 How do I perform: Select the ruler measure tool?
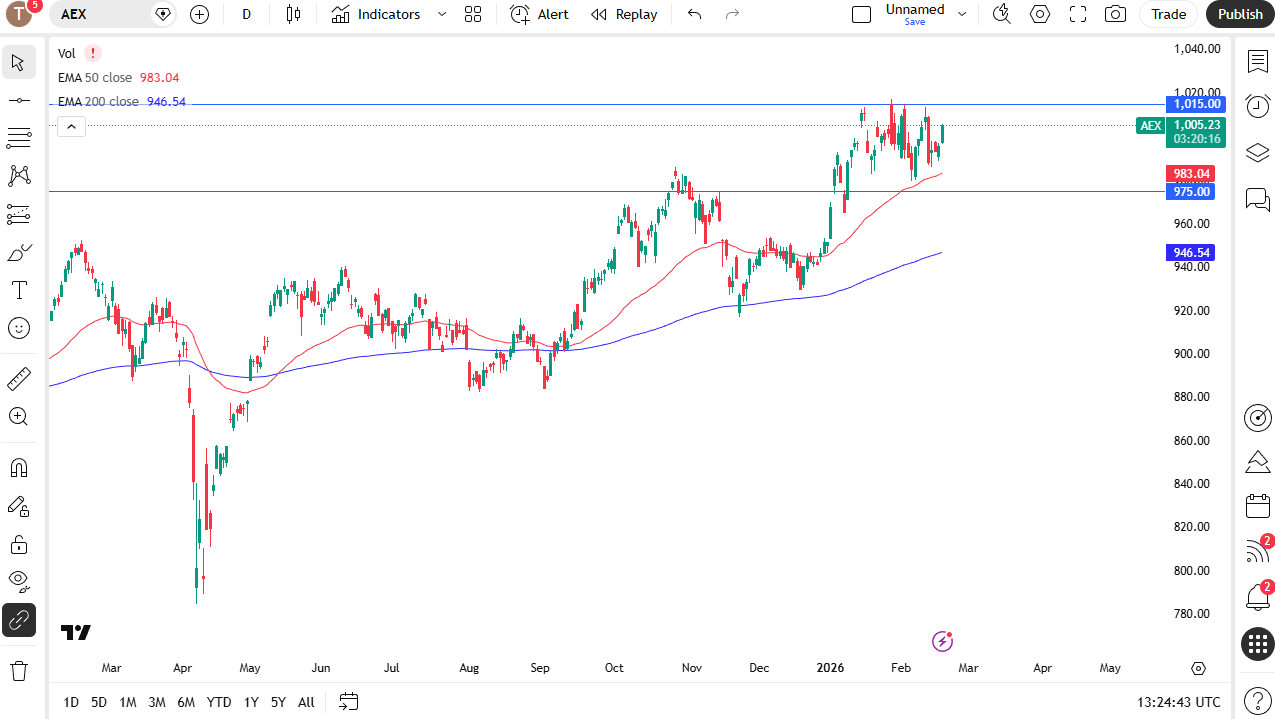pos(18,379)
